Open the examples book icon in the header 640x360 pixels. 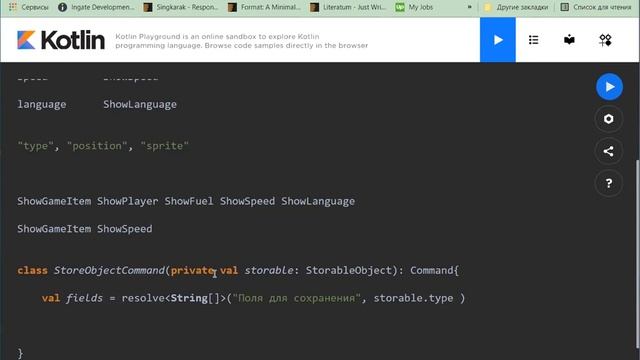coord(569,40)
